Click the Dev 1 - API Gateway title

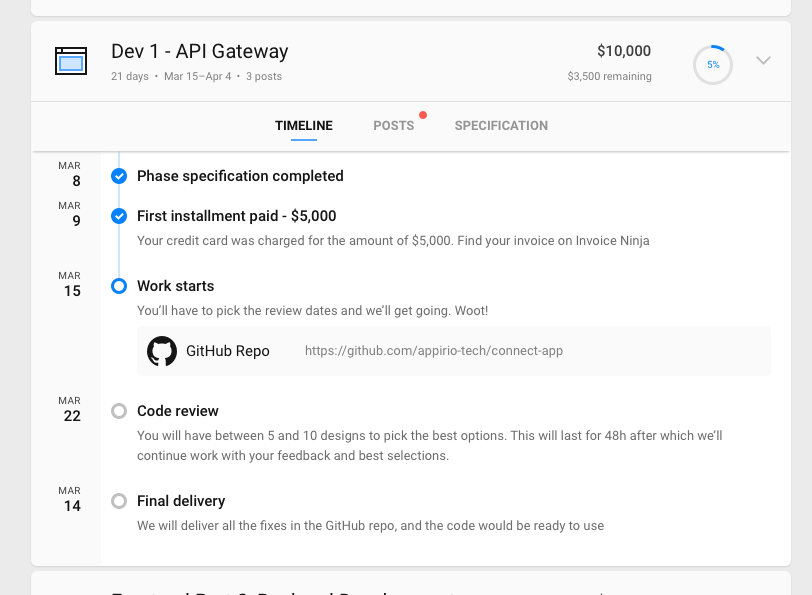pyautogui.click(x=200, y=51)
